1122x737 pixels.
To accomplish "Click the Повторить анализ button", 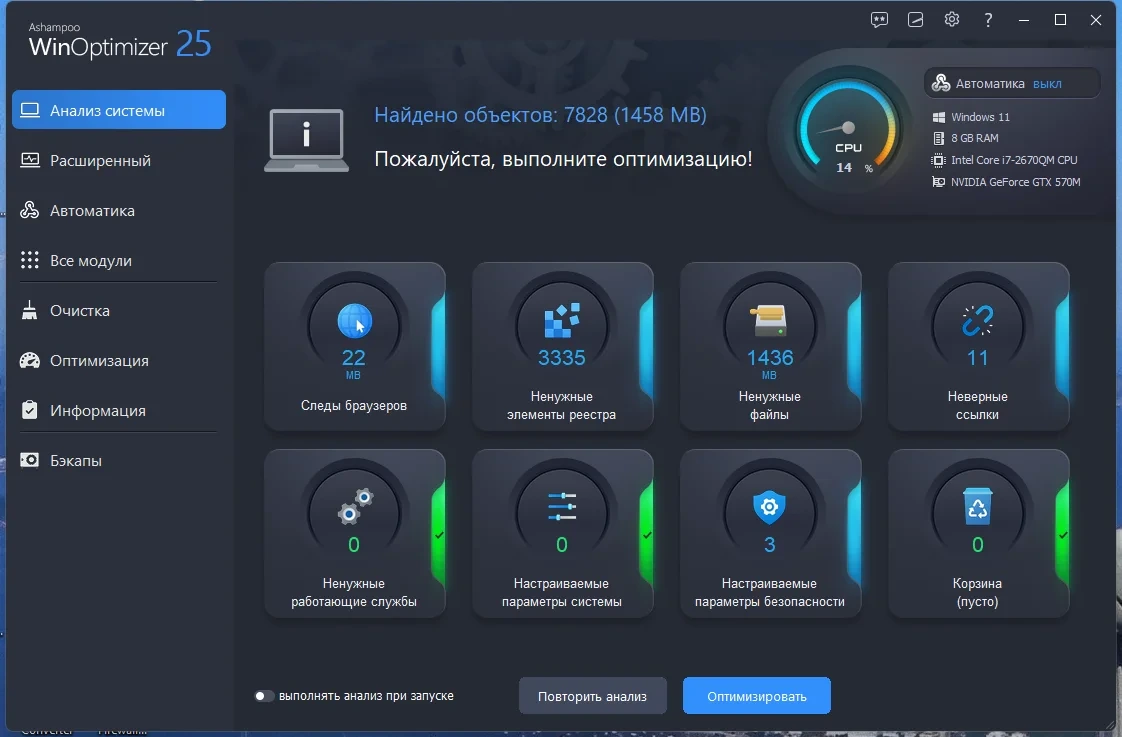I will [x=592, y=696].
